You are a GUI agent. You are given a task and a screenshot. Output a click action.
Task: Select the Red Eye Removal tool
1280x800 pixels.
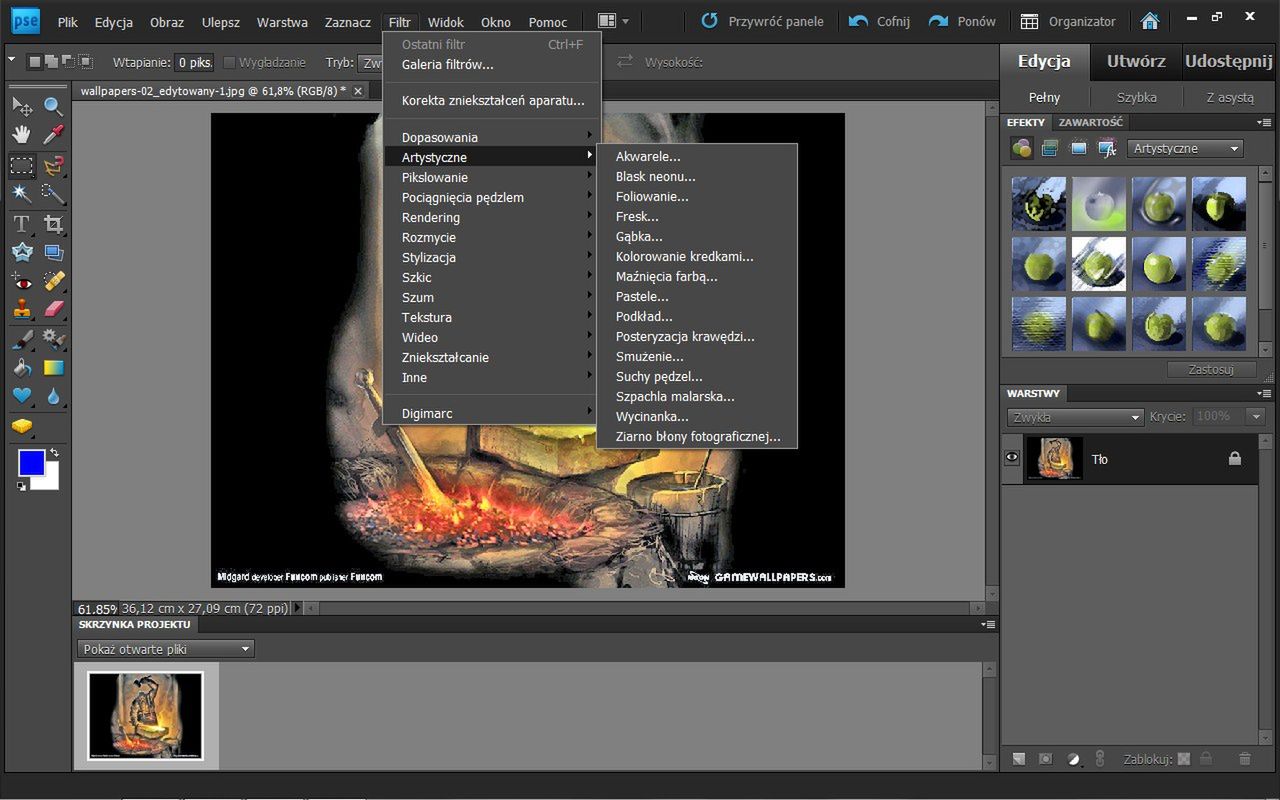[x=21, y=281]
